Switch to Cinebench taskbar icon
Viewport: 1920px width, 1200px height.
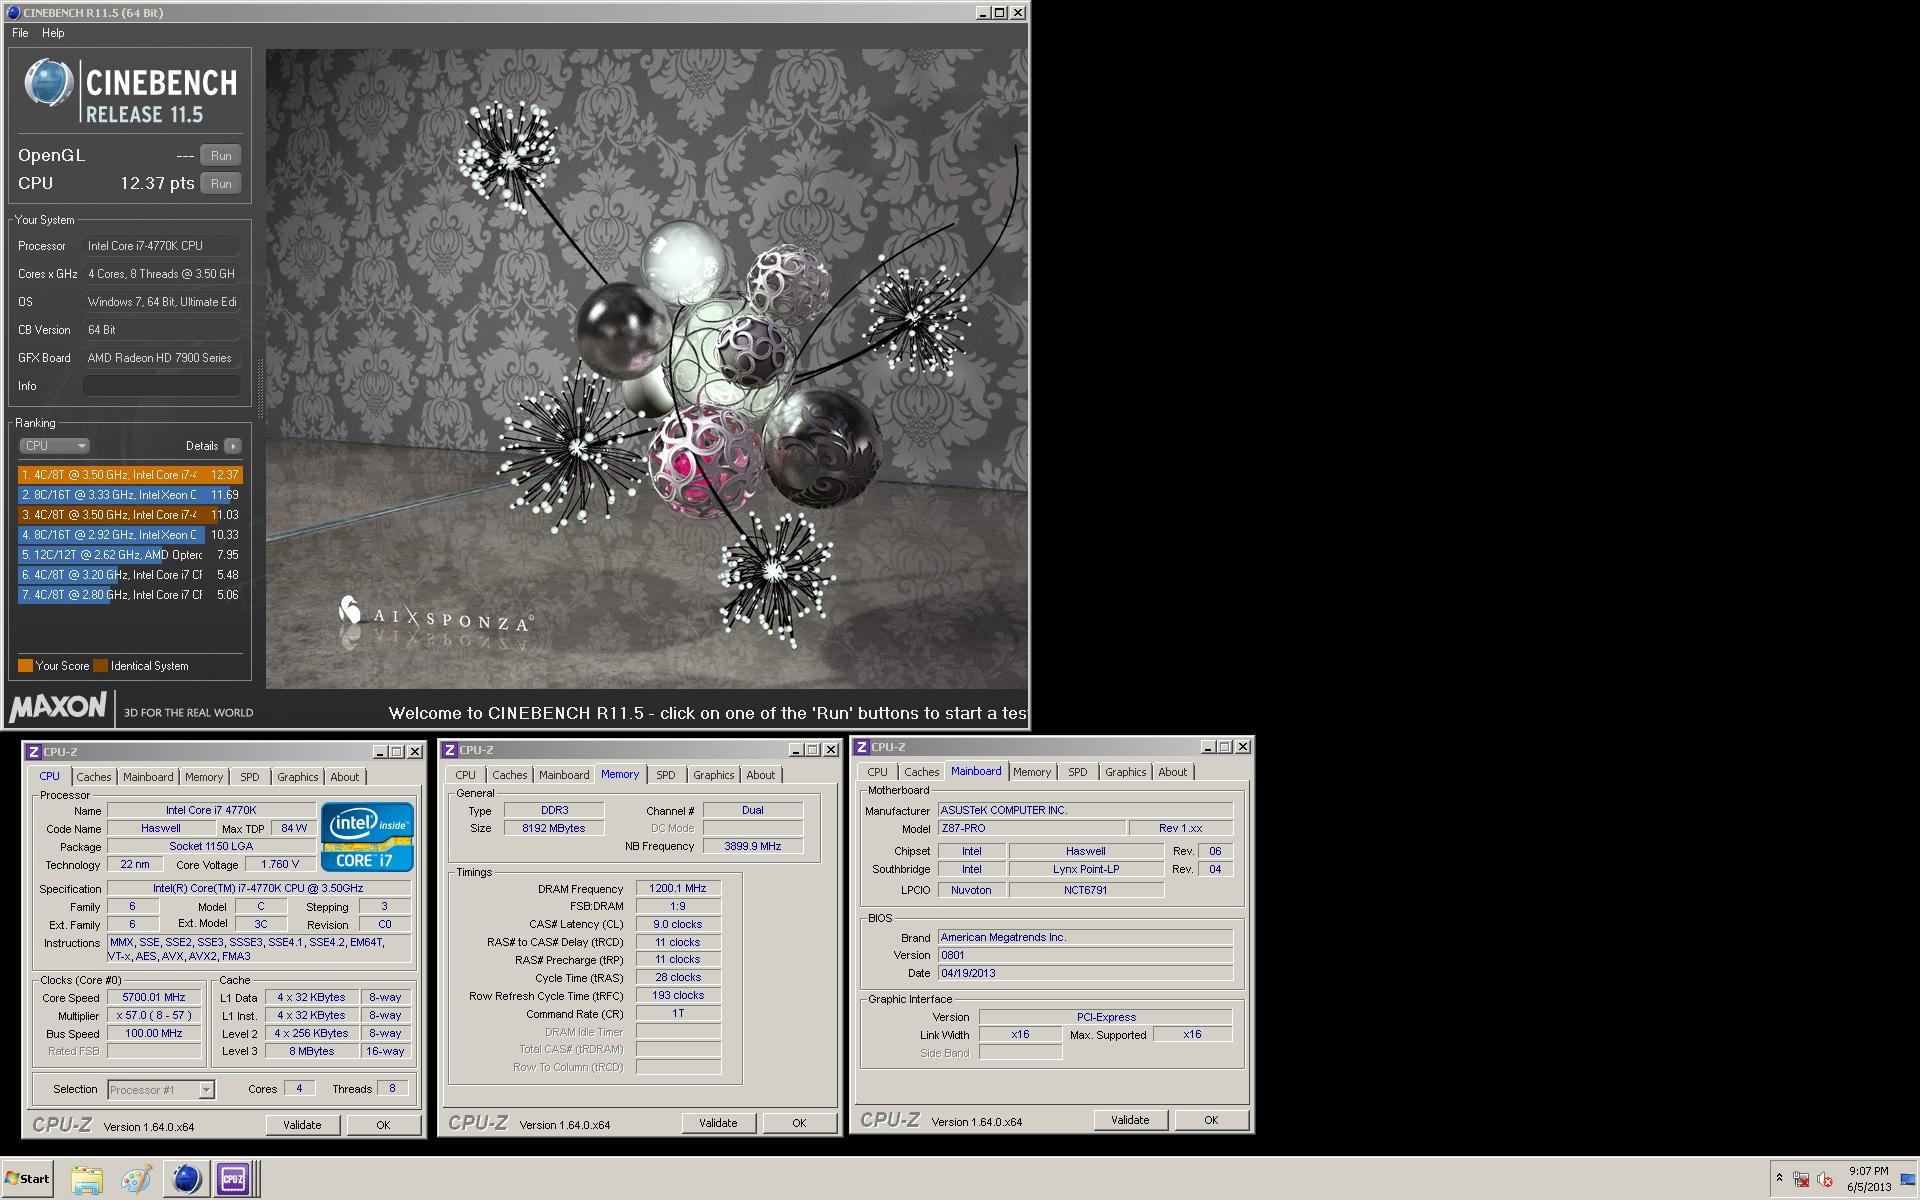186,1180
